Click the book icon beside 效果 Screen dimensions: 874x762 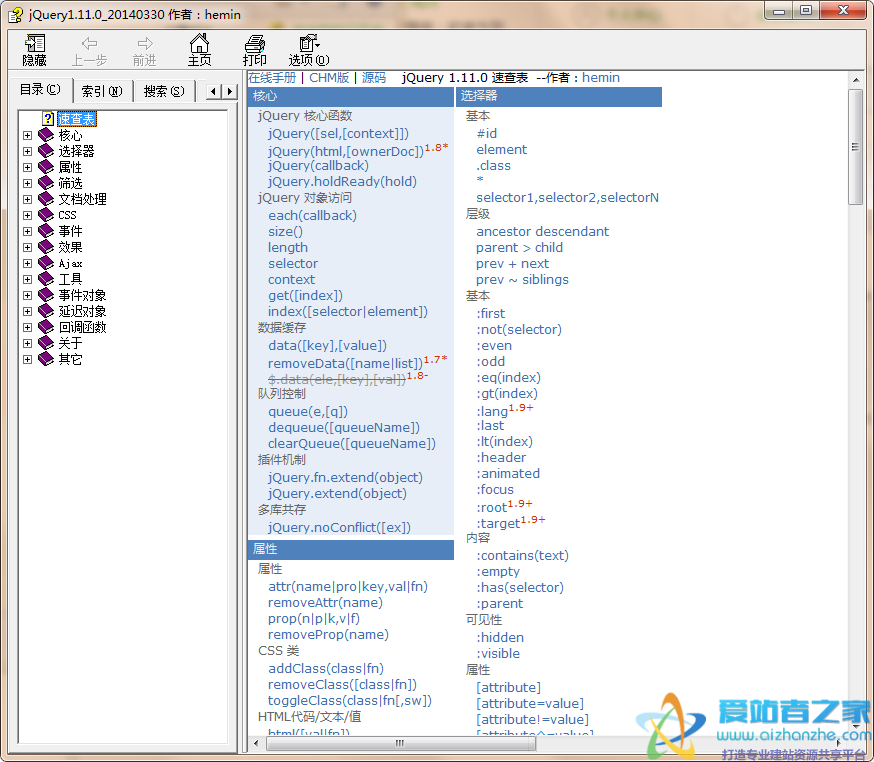click(46, 247)
